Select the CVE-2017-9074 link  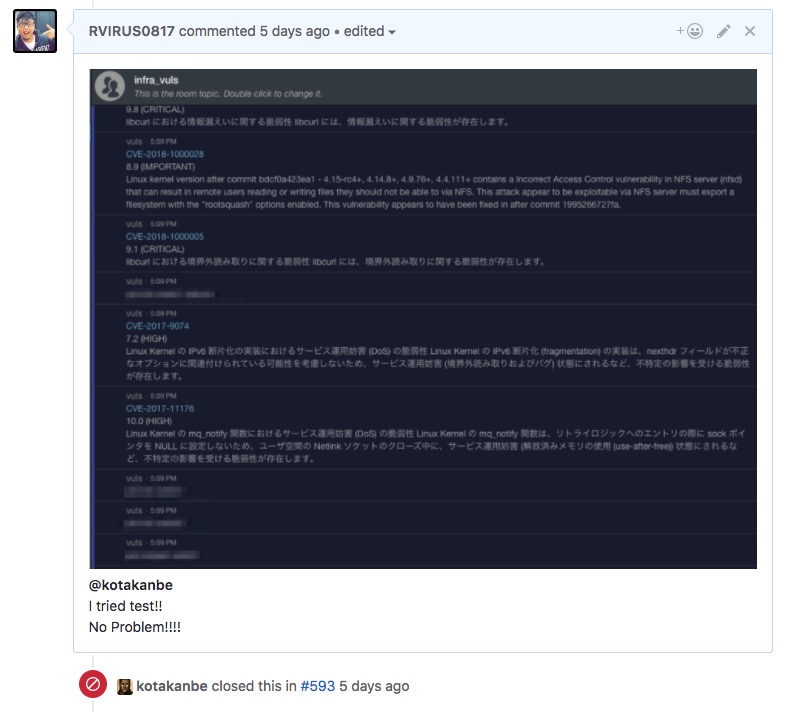(157, 326)
